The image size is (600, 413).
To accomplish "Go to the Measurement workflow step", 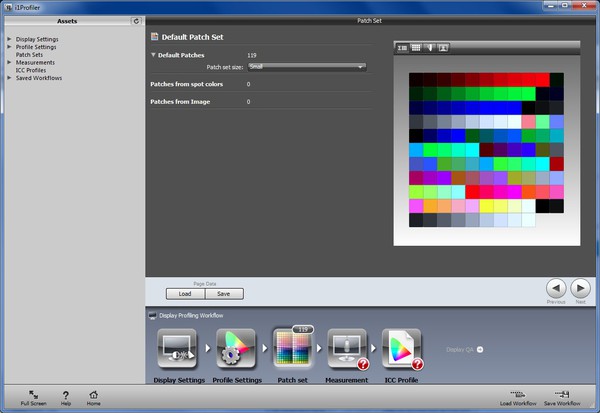I will 347,349.
